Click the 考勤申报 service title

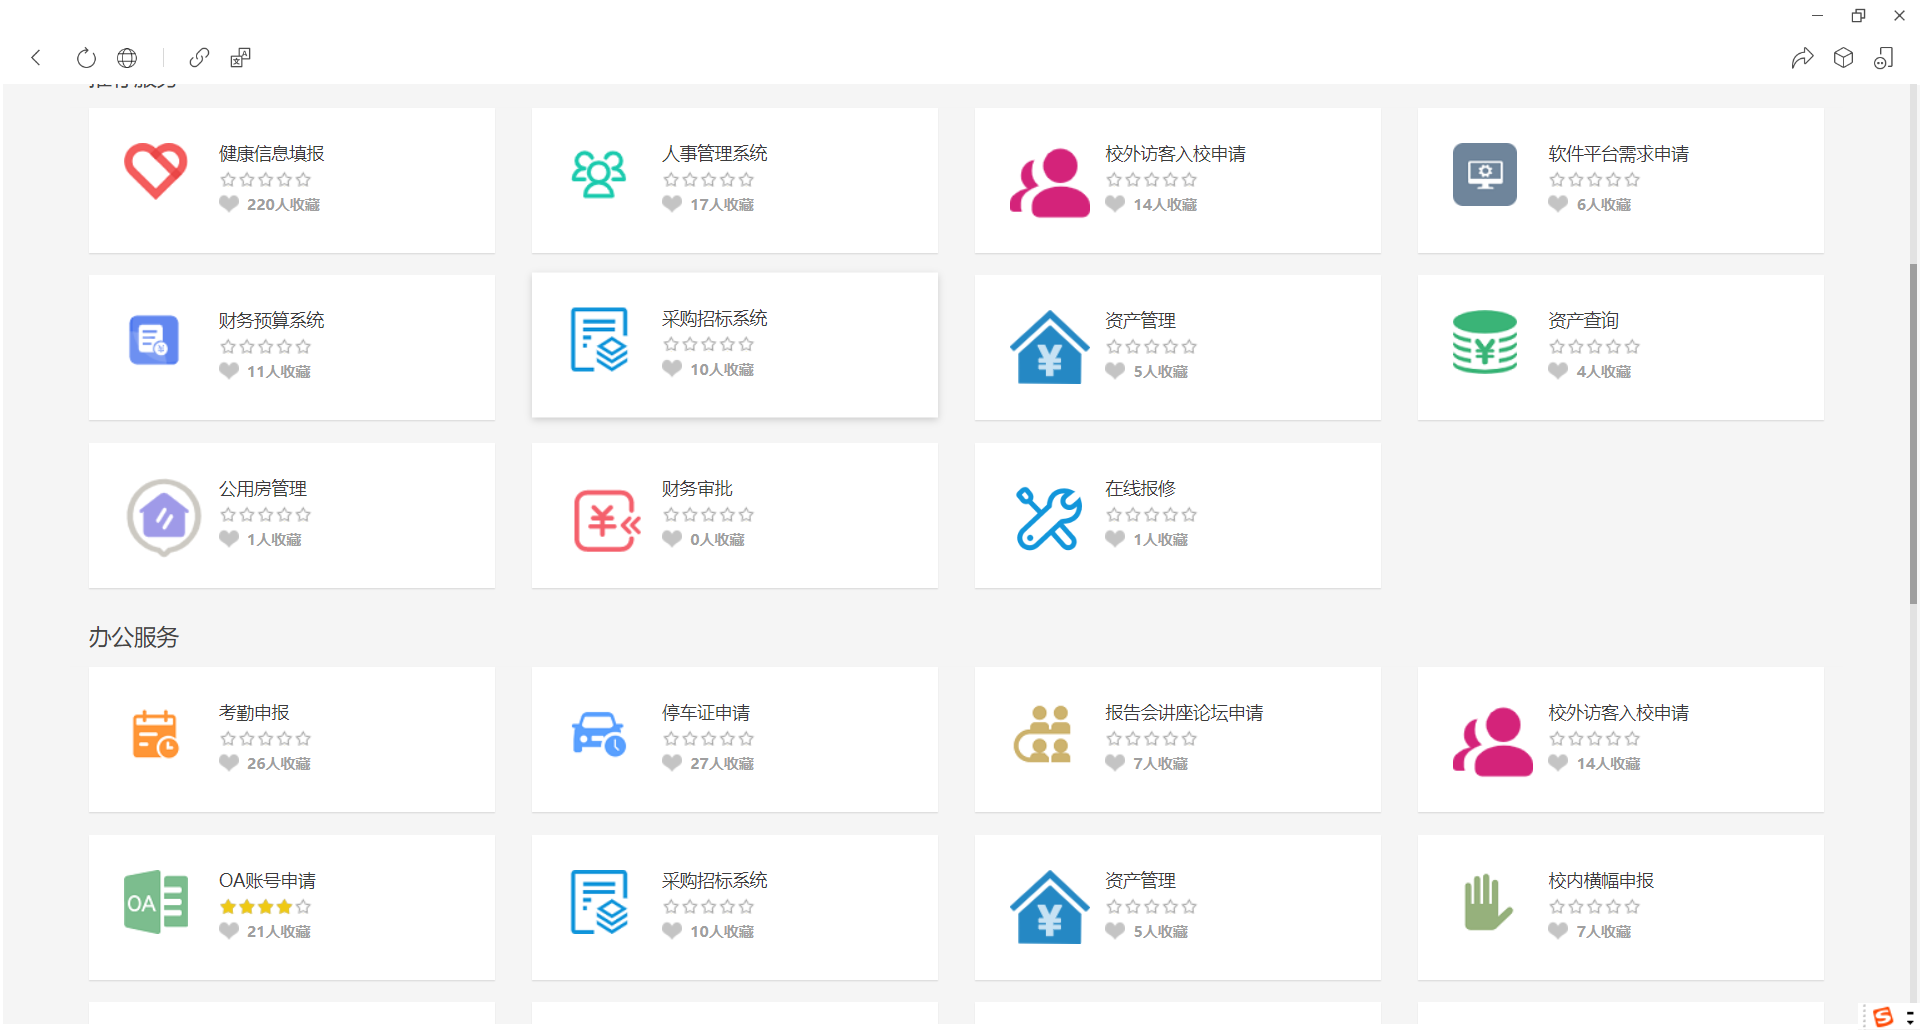(254, 712)
